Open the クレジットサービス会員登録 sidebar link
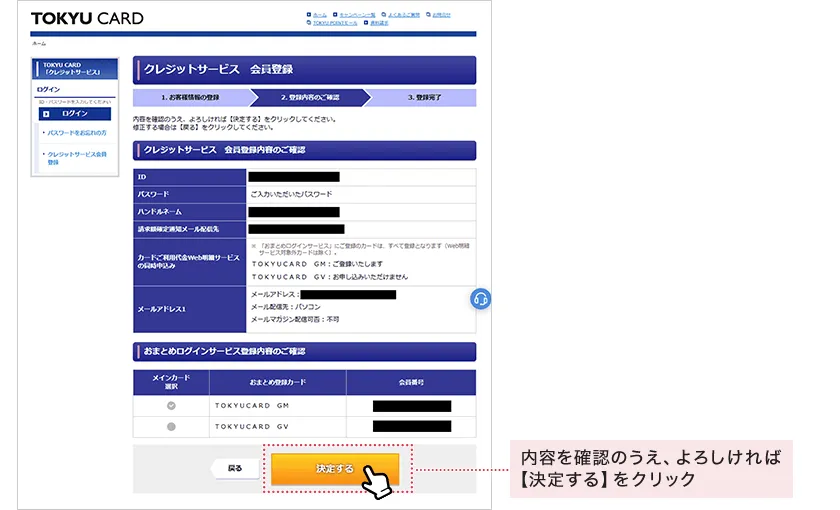The width and height of the screenshot is (840, 510). tap(77, 158)
